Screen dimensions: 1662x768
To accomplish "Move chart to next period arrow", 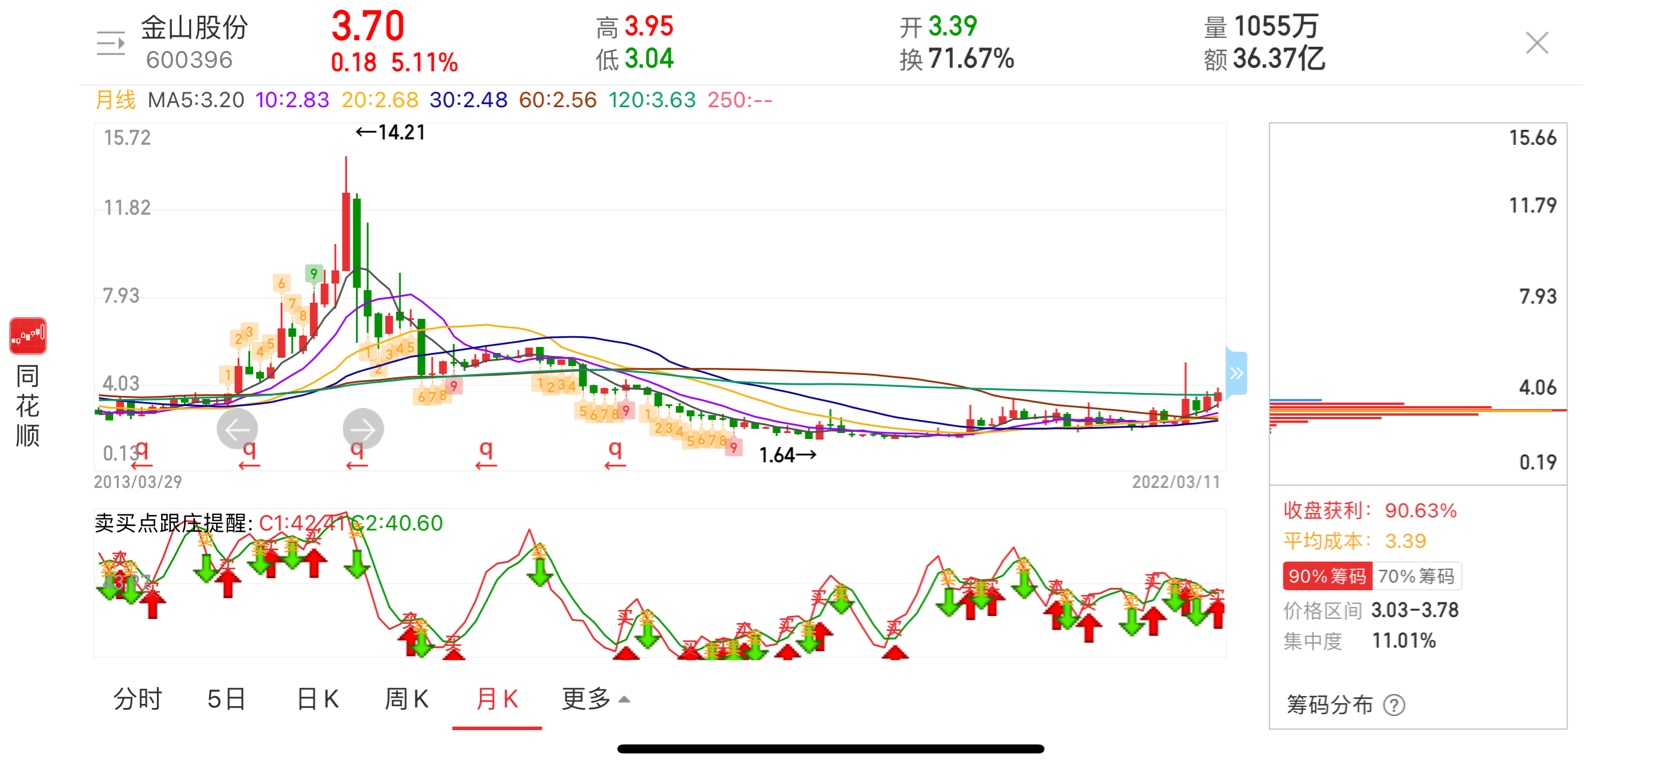I will tap(363, 429).
